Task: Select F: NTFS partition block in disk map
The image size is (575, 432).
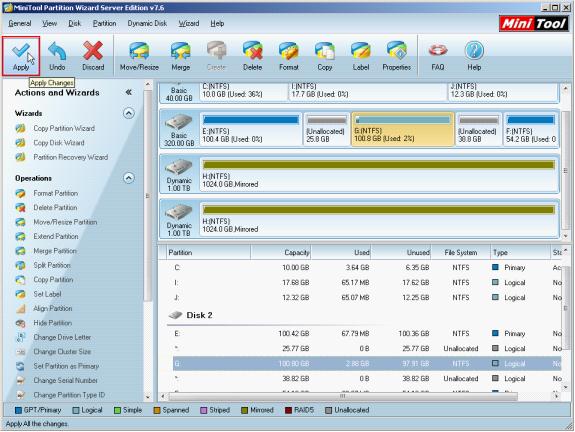Action: click(531, 129)
